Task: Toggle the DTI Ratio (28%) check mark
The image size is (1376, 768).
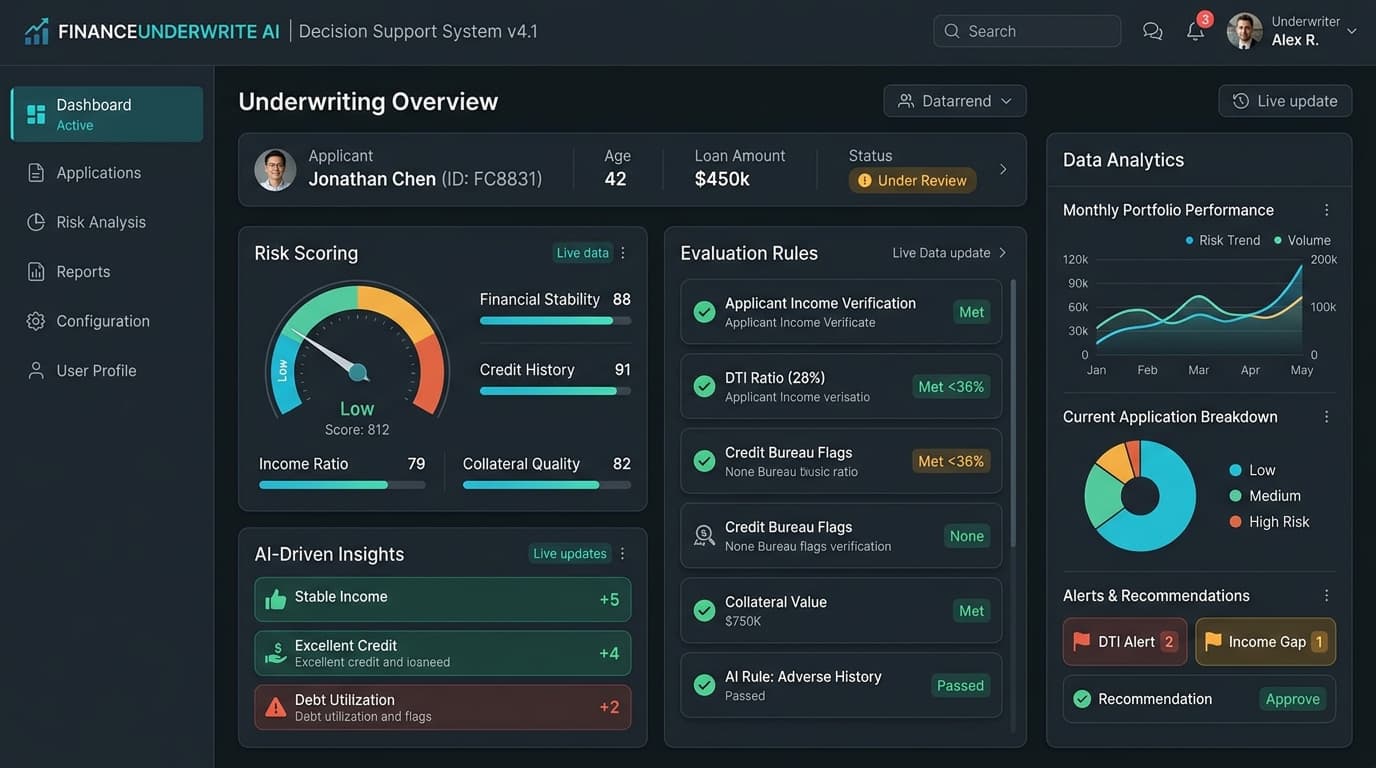Action: point(704,386)
